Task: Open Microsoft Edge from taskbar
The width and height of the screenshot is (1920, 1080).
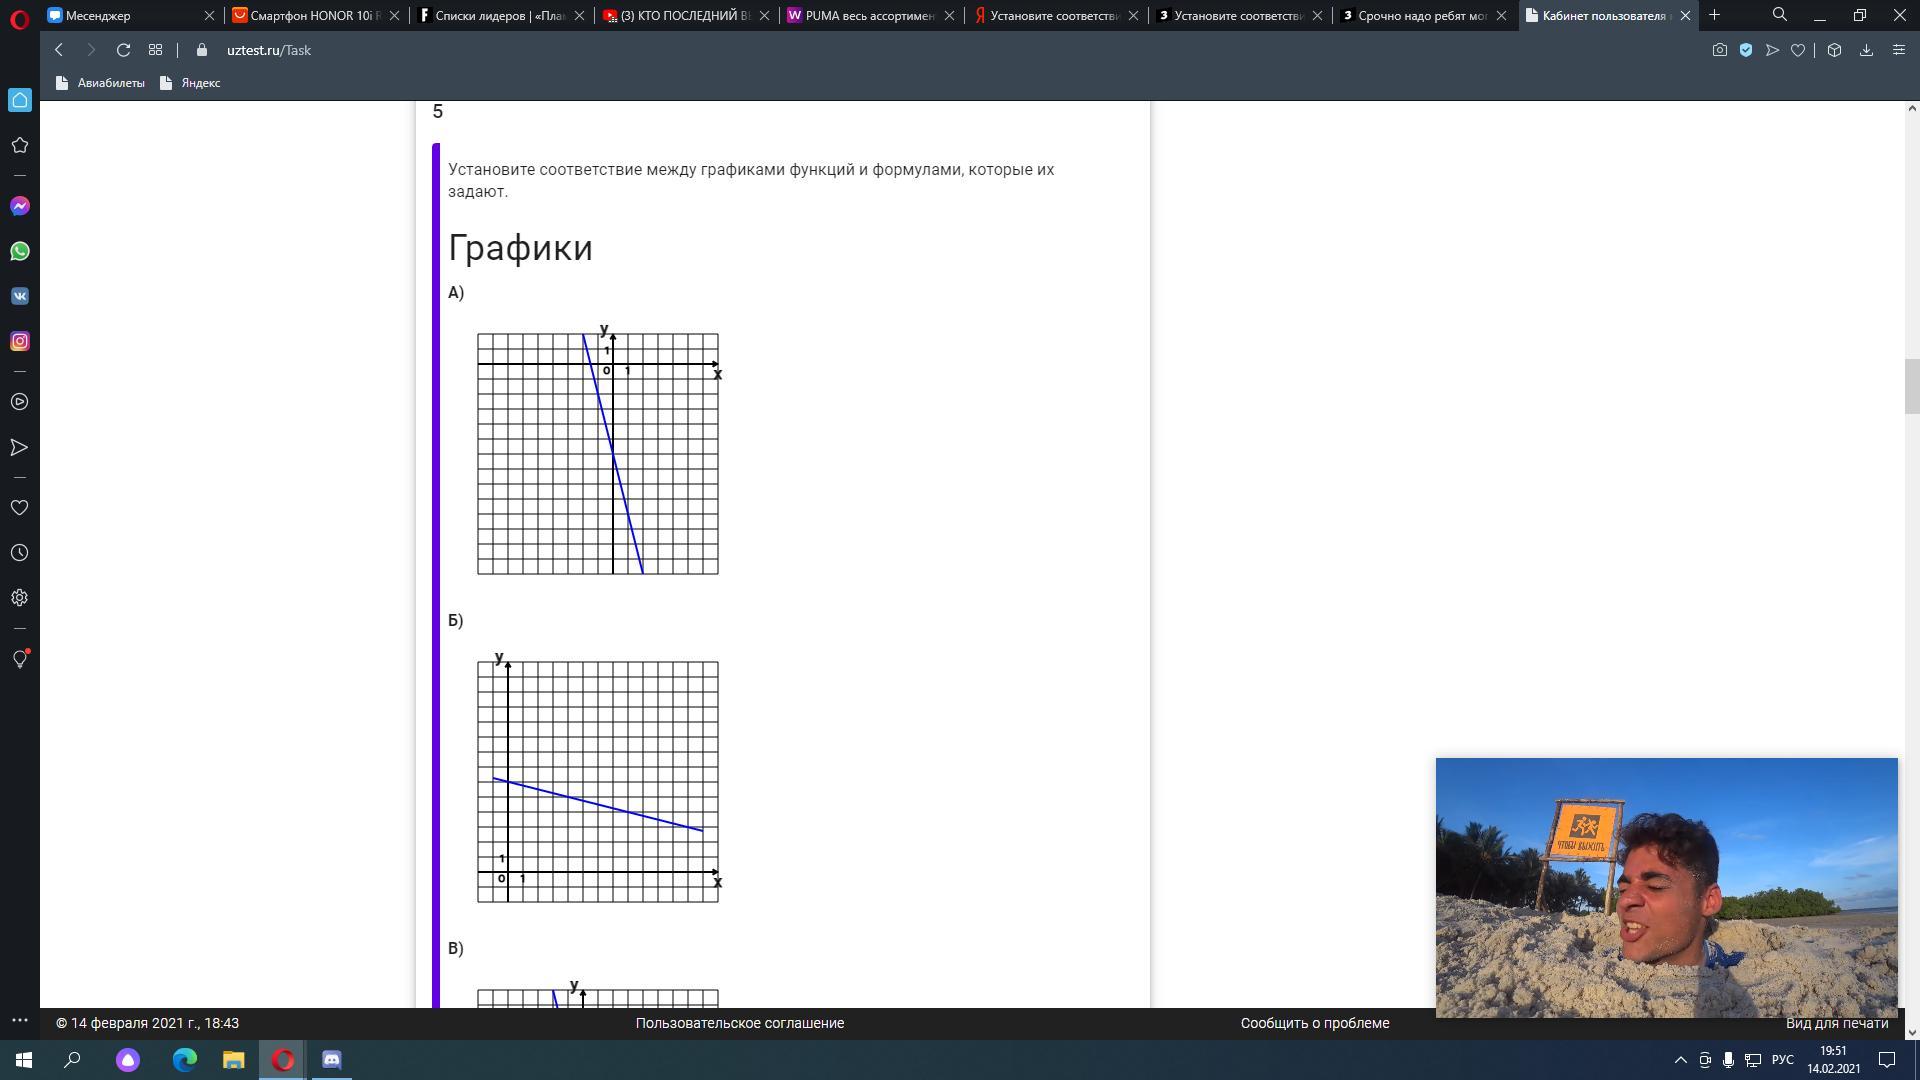Action: pyautogui.click(x=185, y=1060)
